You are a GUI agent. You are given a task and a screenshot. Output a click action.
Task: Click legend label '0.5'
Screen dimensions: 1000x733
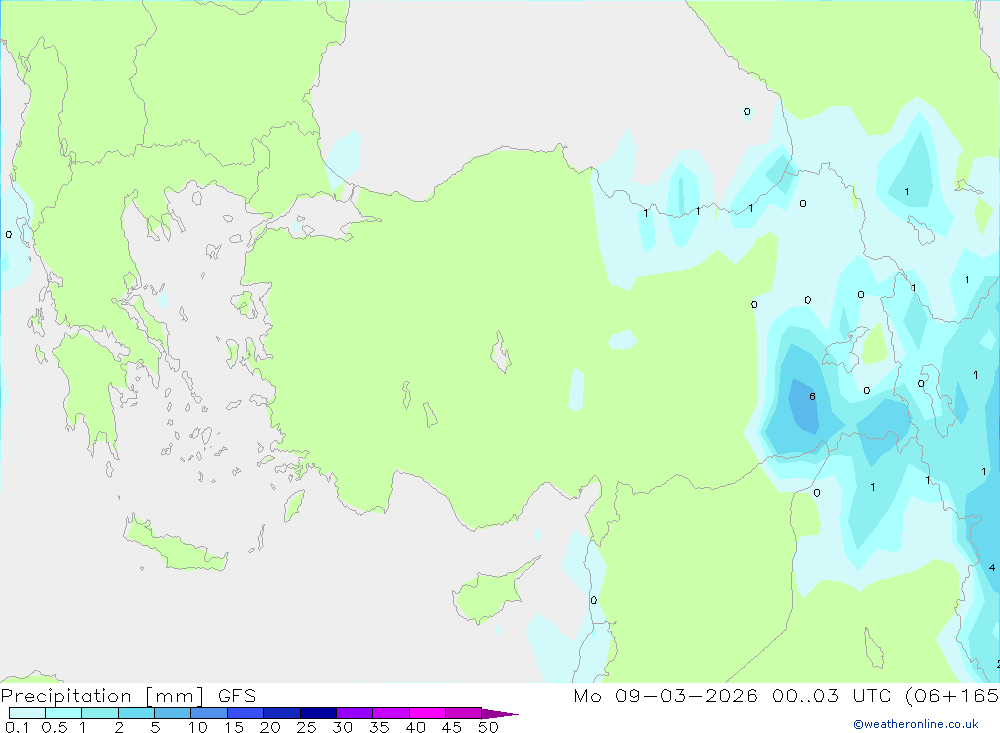pos(54,727)
